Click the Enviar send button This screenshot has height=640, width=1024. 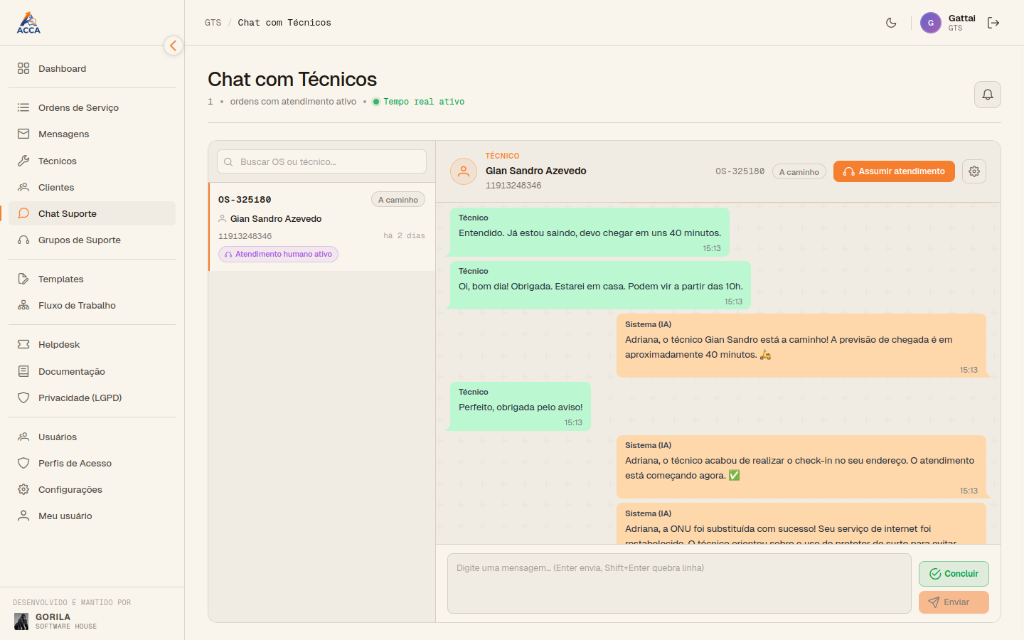pyautogui.click(x=953, y=602)
